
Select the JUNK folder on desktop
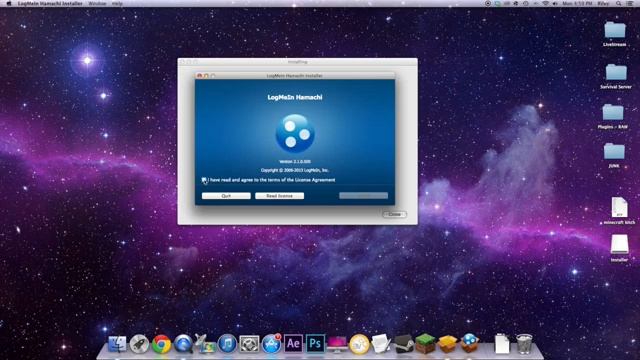(x=614, y=155)
